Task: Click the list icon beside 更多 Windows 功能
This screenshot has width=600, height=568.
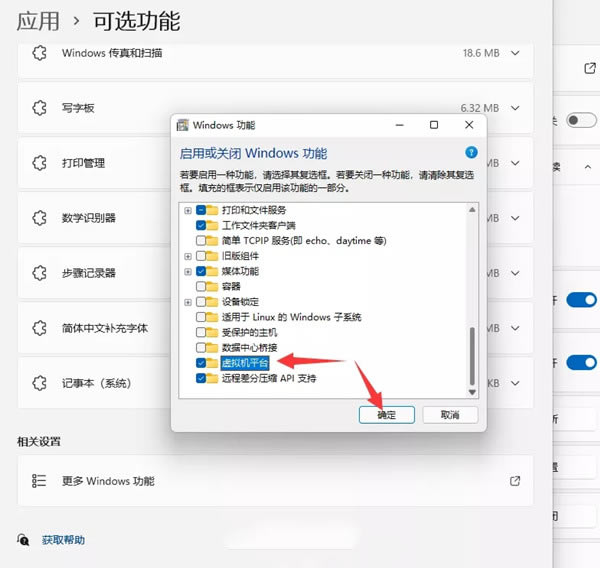Action: click(39, 481)
